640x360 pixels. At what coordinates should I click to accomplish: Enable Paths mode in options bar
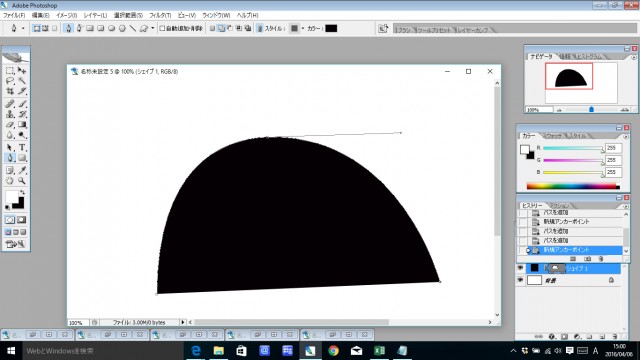(x=45, y=28)
